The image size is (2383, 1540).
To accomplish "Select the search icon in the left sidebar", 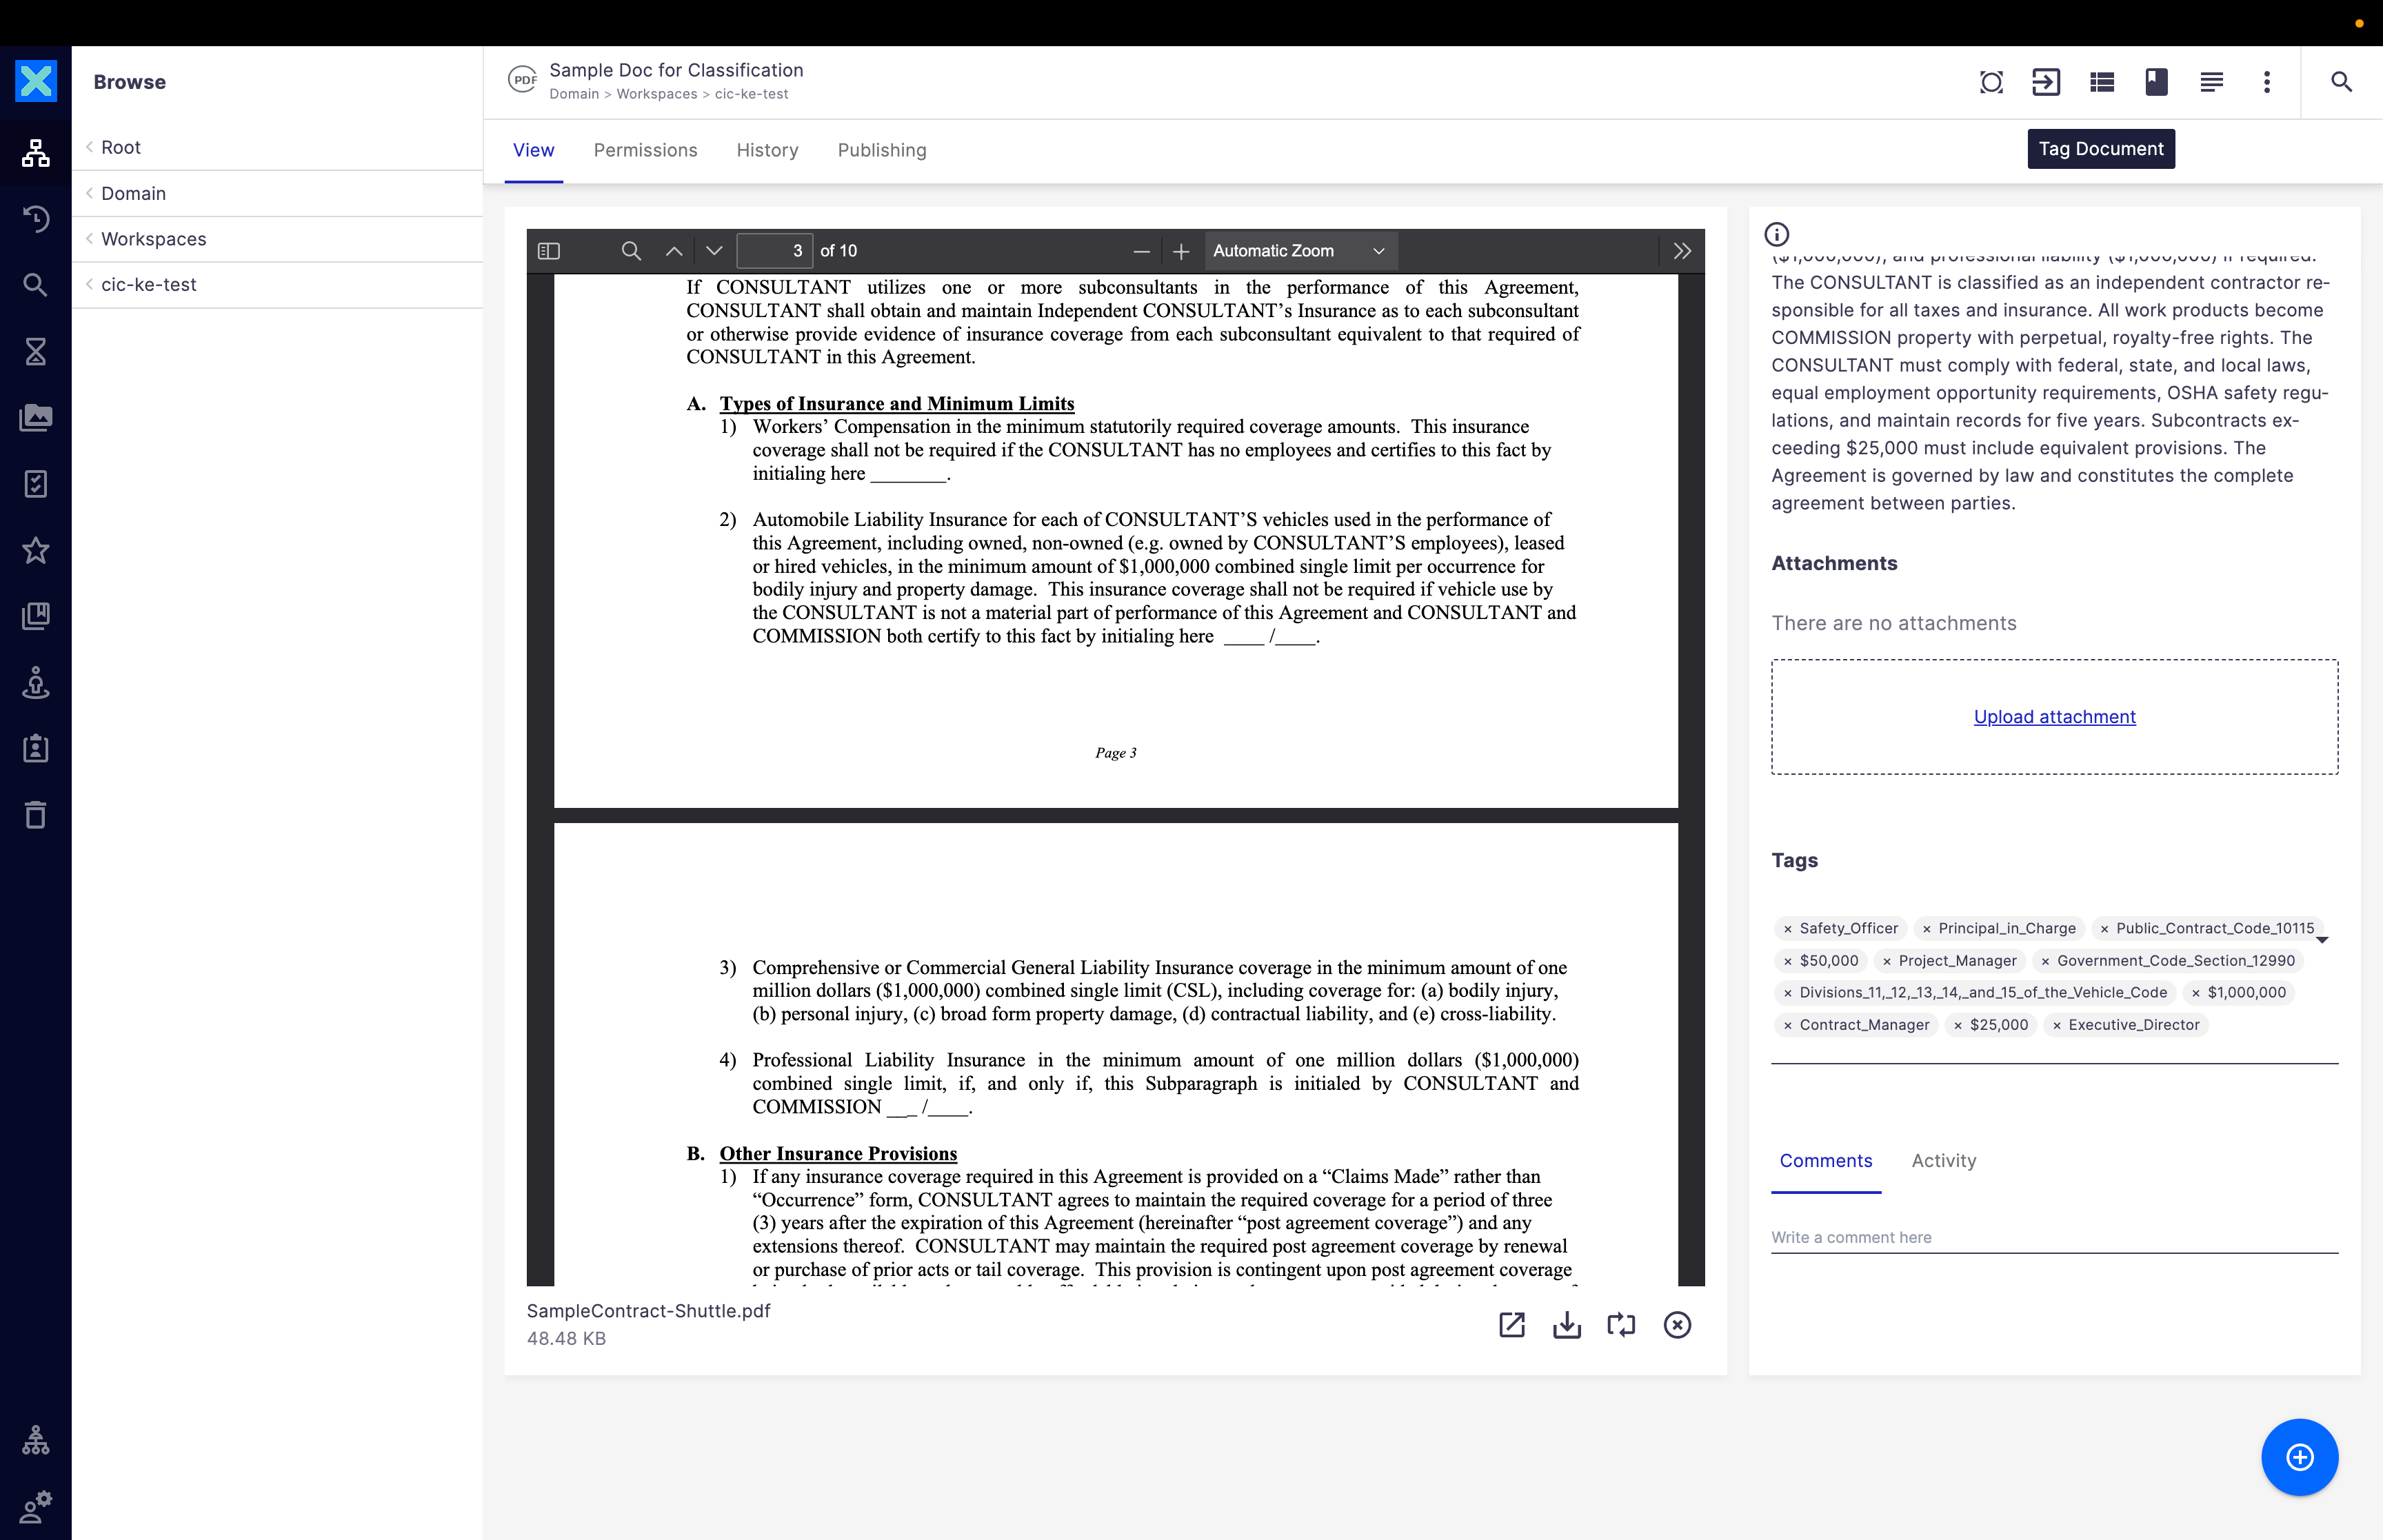I will pyautogui.click(x=35, y=284).
